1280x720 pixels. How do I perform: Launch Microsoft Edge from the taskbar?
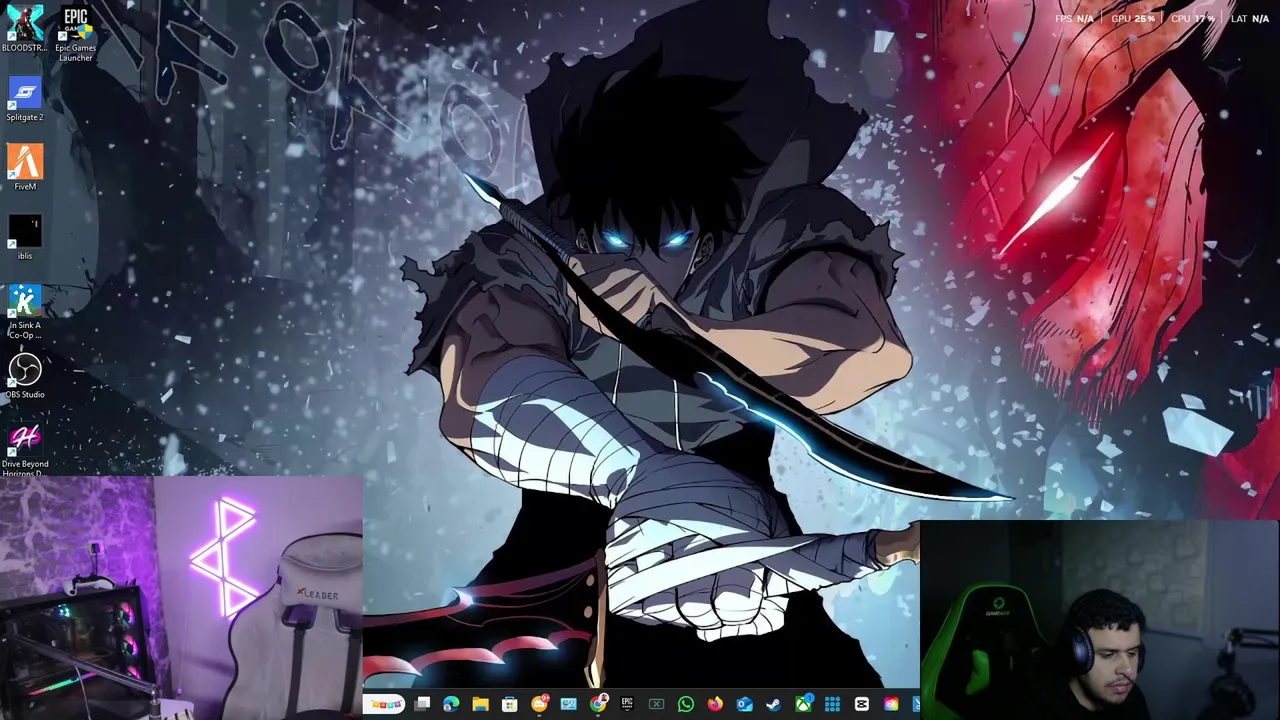click(x=451, y=705)
